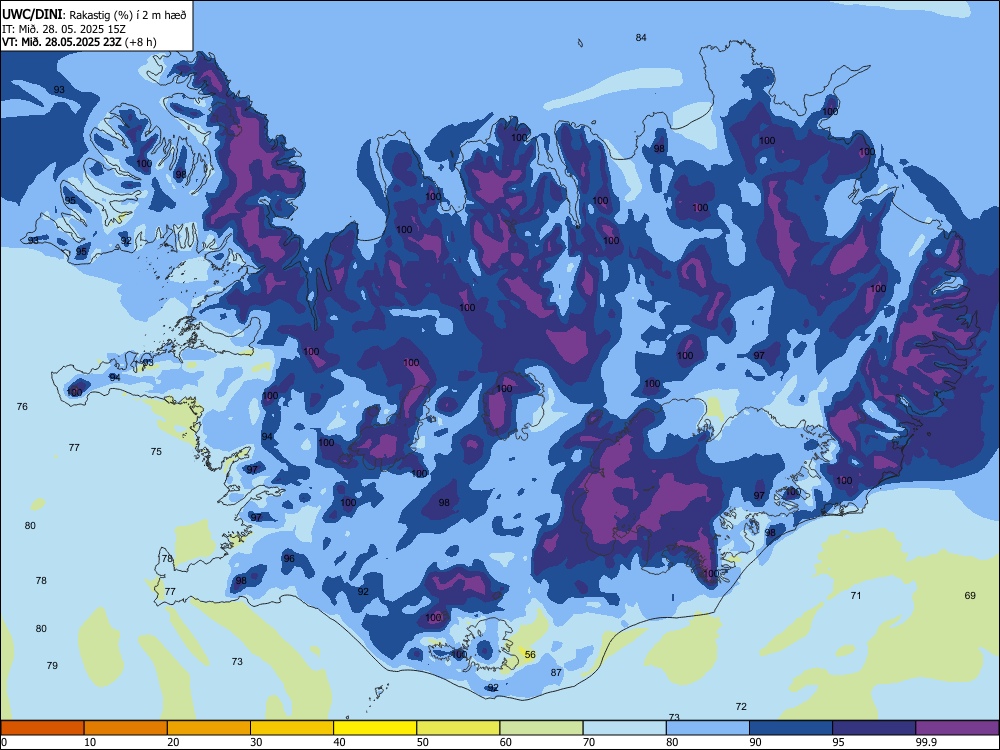Screen dimensions: 1000x750
Task: Click the humidity value 79 in the southwest sea
Action: [52, 665]
